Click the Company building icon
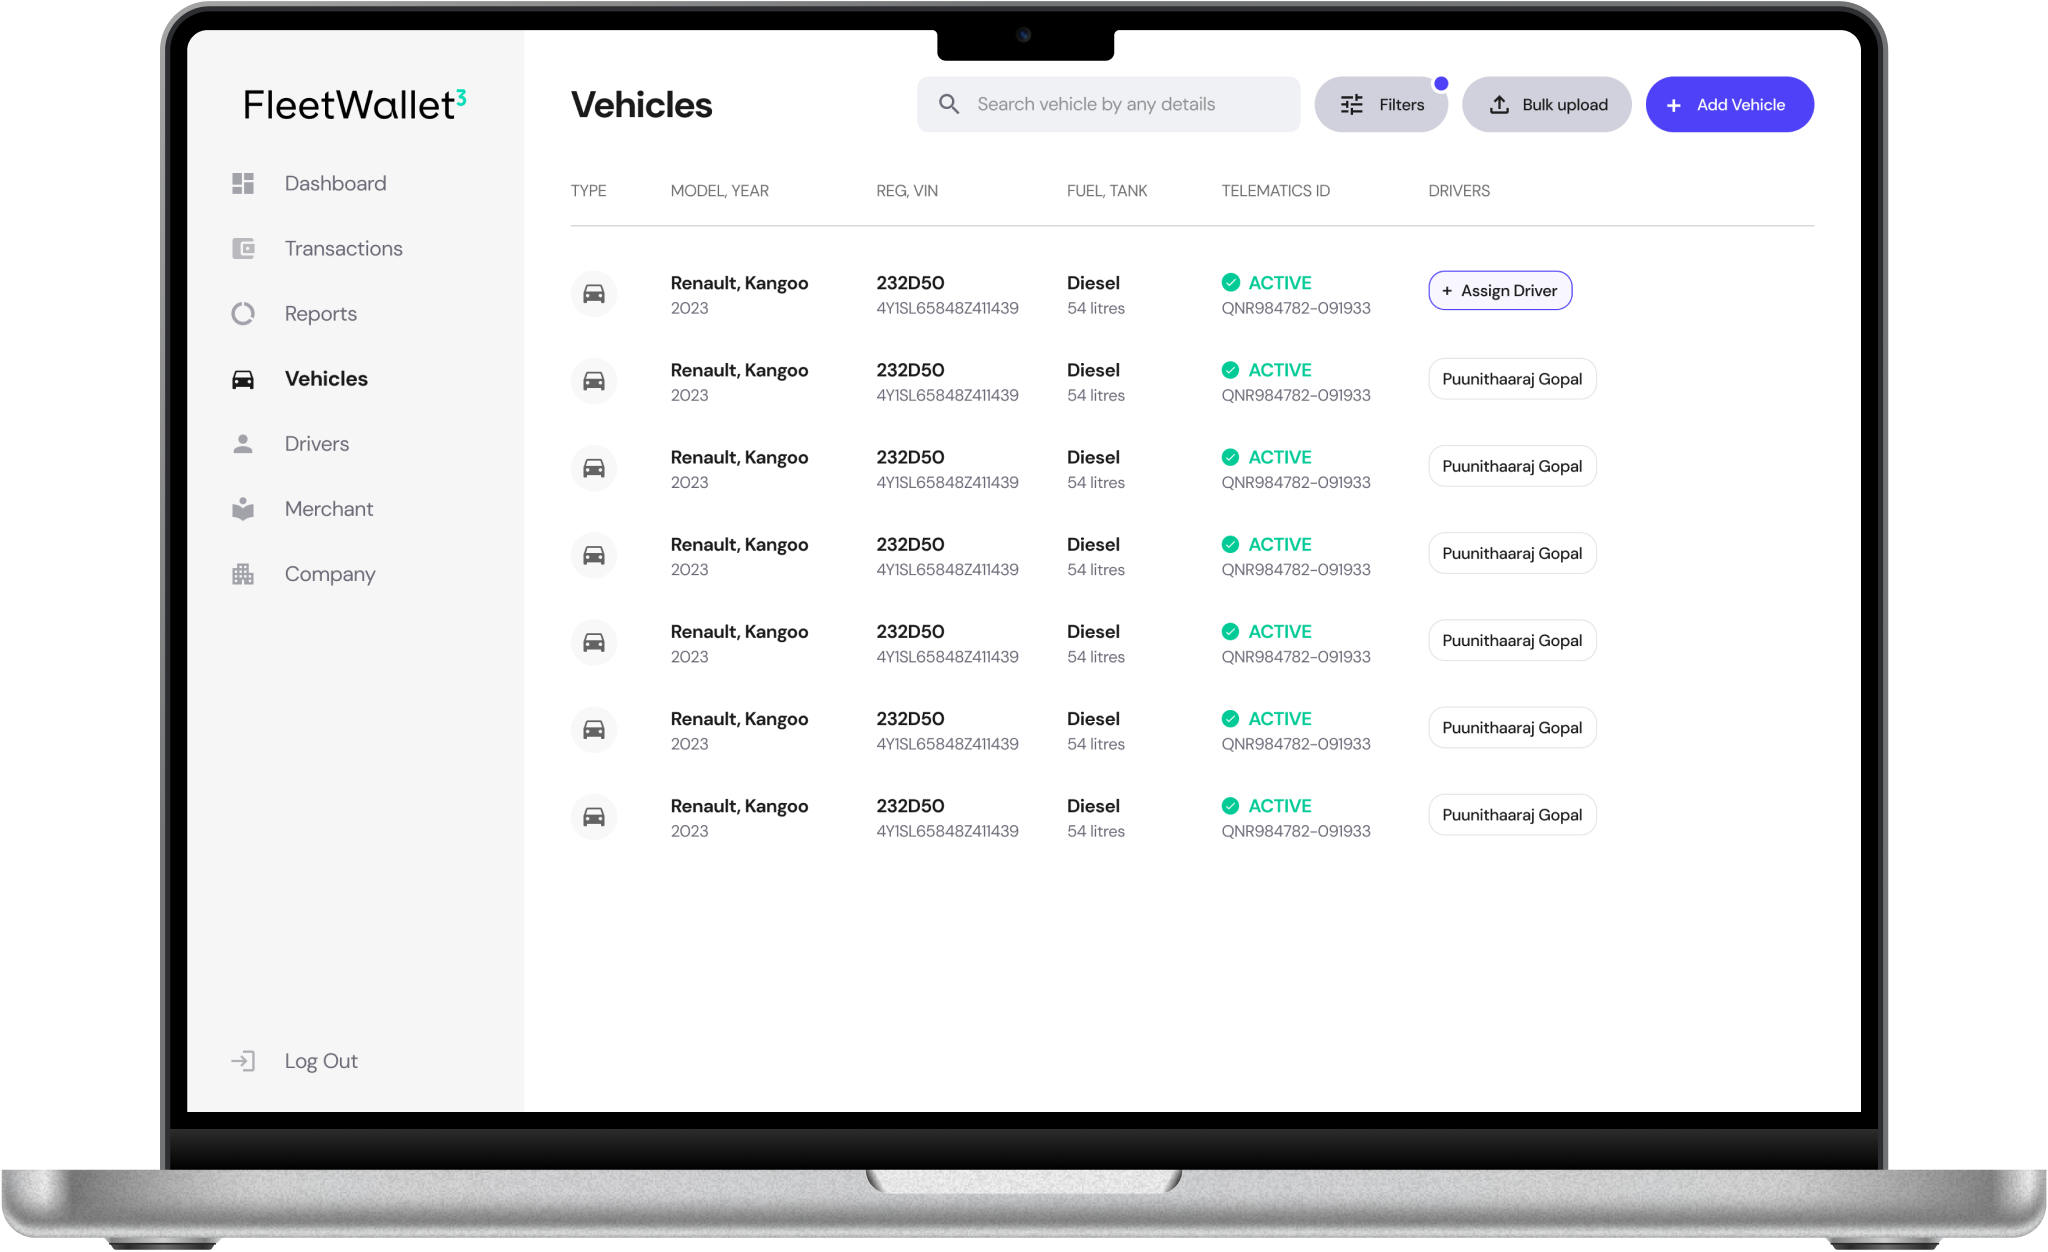2048x1252 pixels. pos(243,574)
